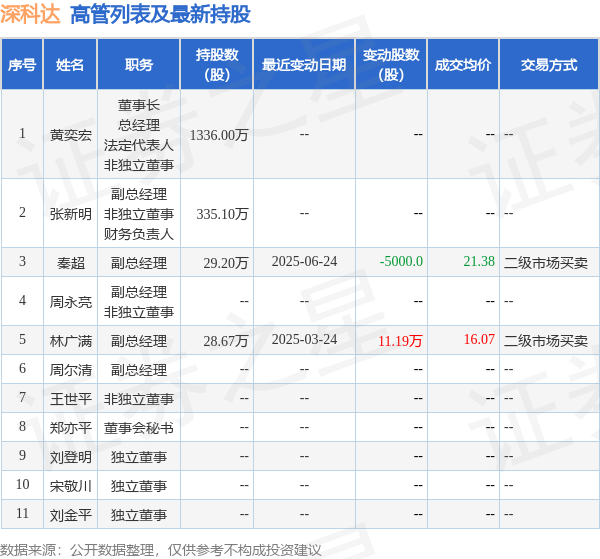This screenshot has width=600, height=559.
Task: Click the green 21.38 average price
Action: tap(479, 261)
